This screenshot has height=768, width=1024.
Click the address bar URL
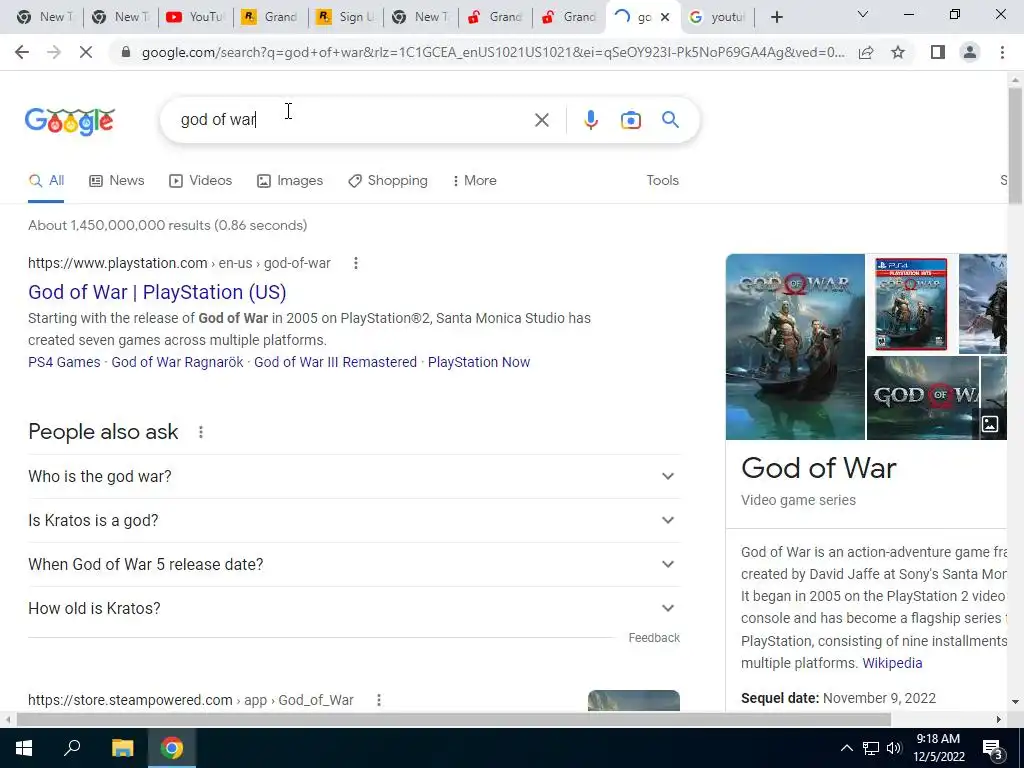(x=493, y=52)
